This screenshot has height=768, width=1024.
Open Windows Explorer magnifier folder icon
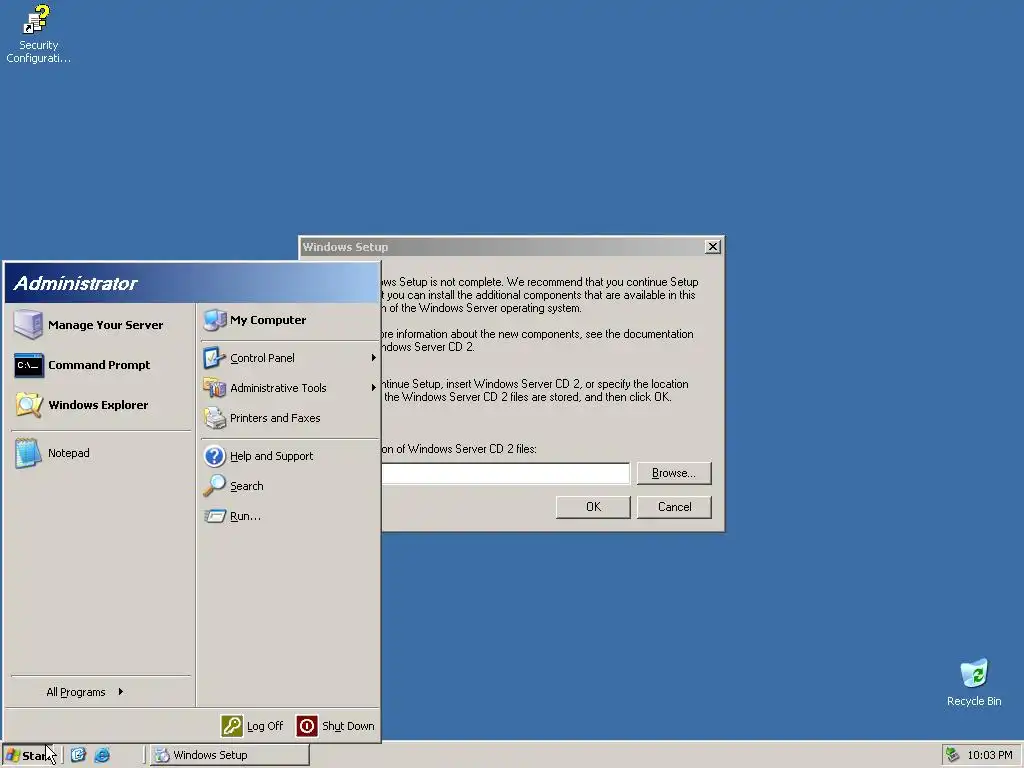29,405
